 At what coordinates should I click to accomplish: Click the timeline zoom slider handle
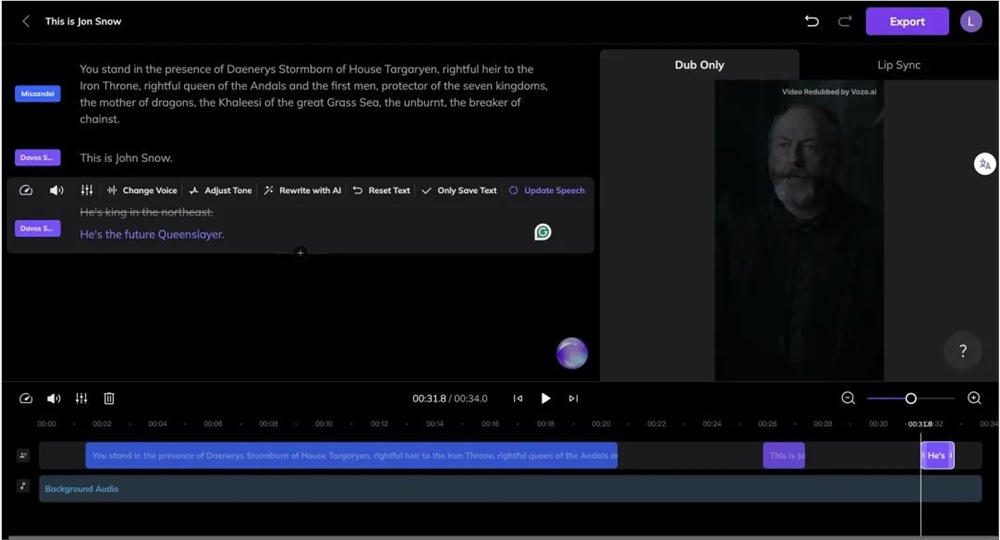[x=911, y=398]
